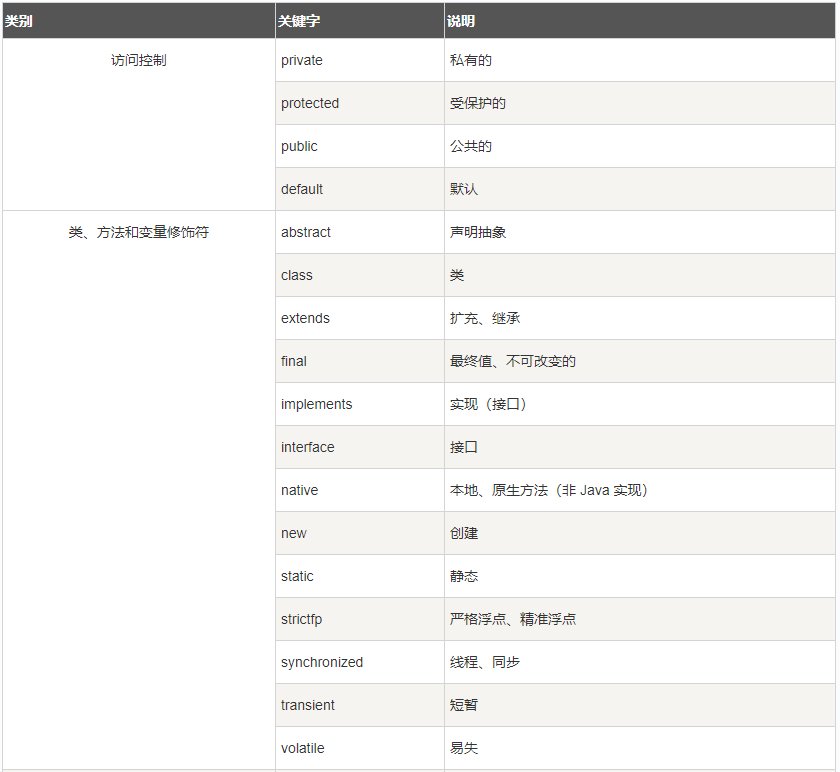Screen dimensions: 840x772
Task: Click the strictfp keyword cell
Action: 359,619
